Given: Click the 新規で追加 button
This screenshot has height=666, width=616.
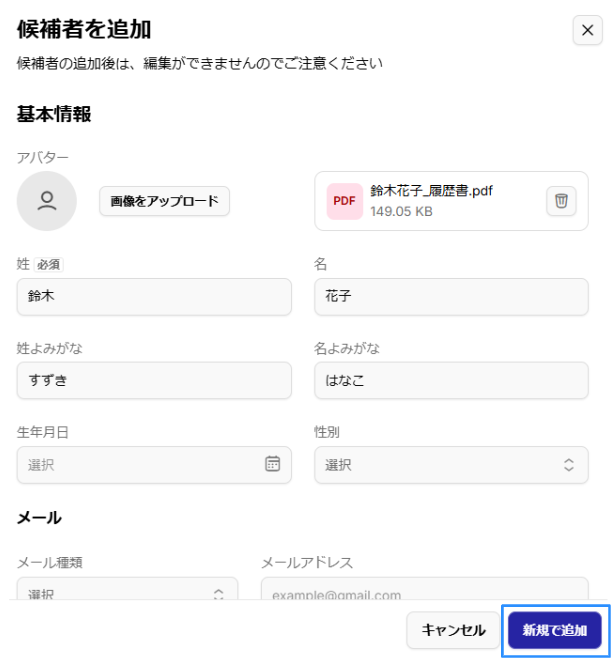Looking at the screenshot, I should [554, 630].
